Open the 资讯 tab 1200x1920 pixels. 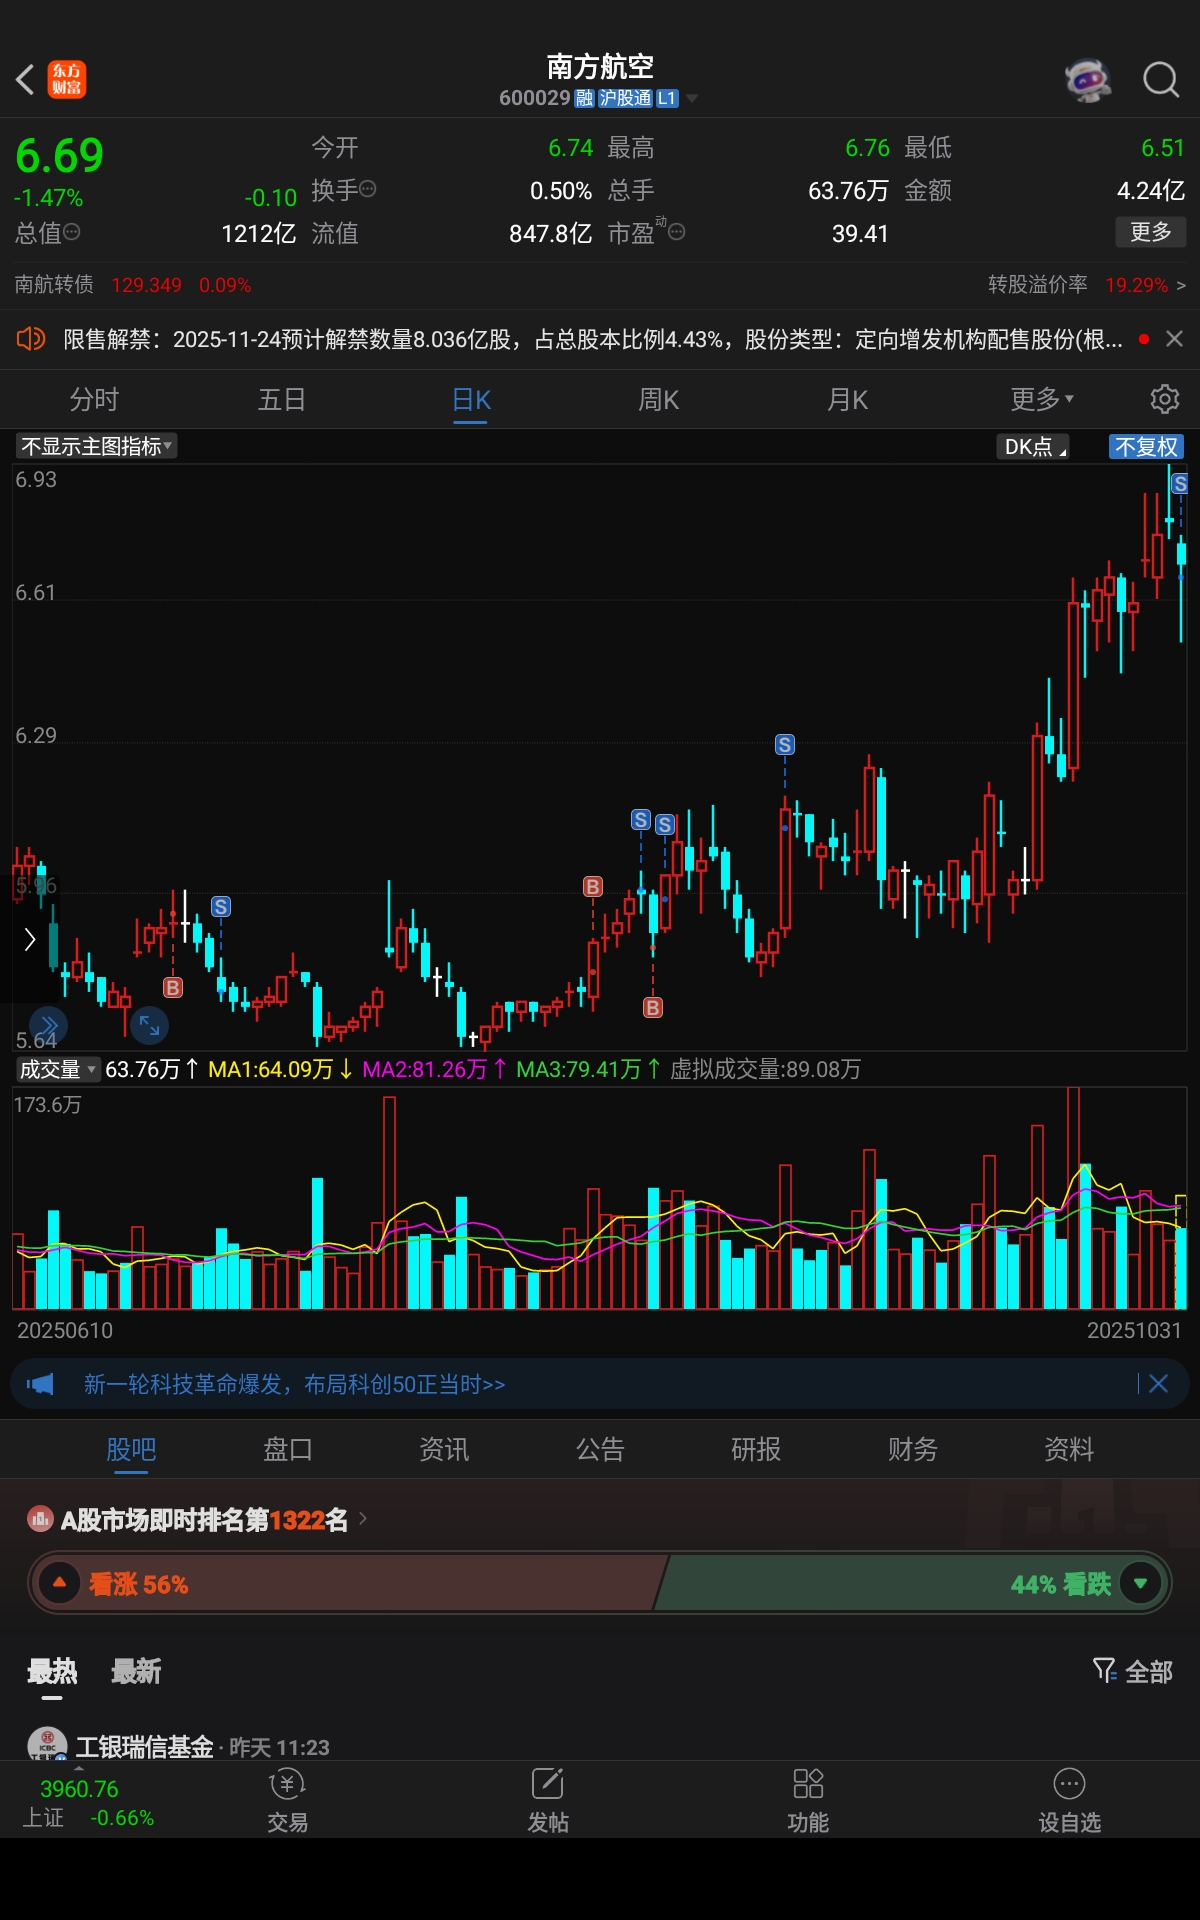pos(444,1448)
